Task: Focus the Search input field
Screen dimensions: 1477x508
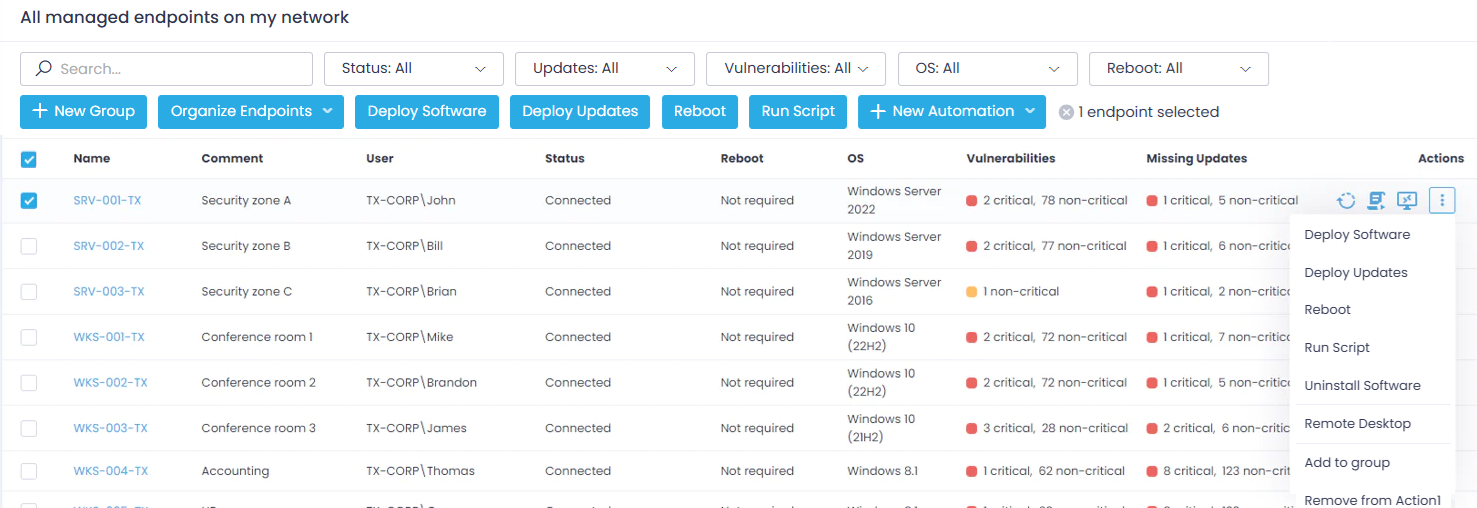Action: pos(166,69)
